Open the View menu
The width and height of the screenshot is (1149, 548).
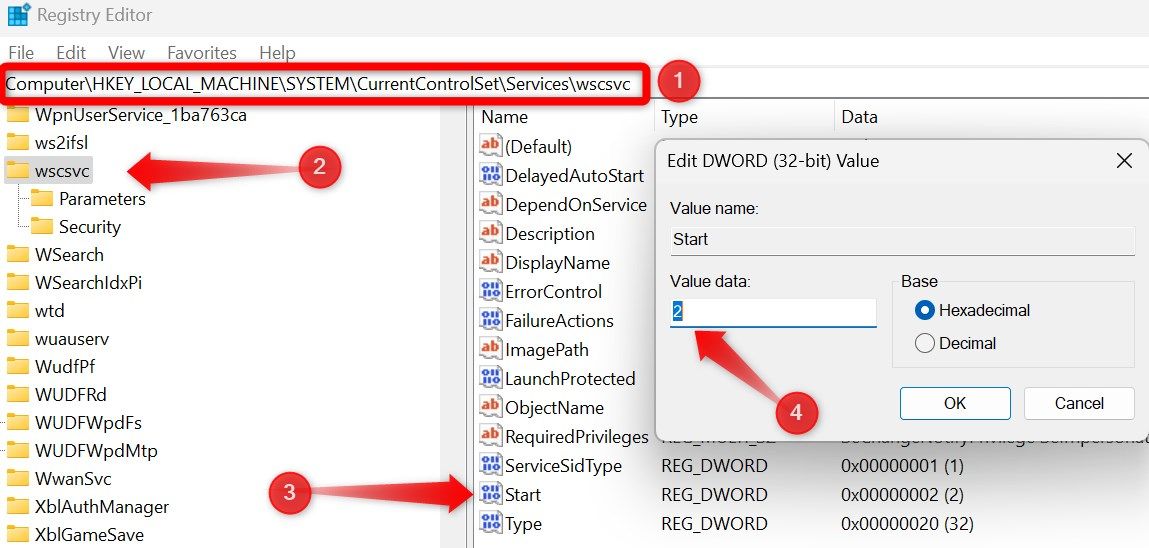(126, 53)
